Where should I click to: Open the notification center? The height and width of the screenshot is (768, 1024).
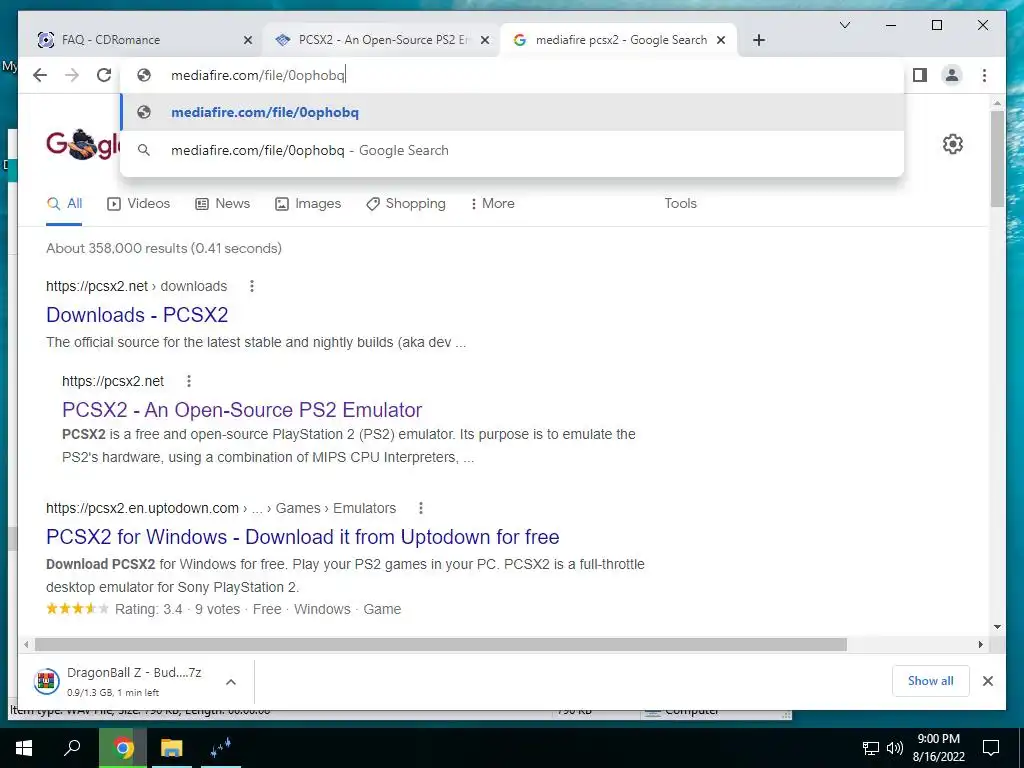991,748
